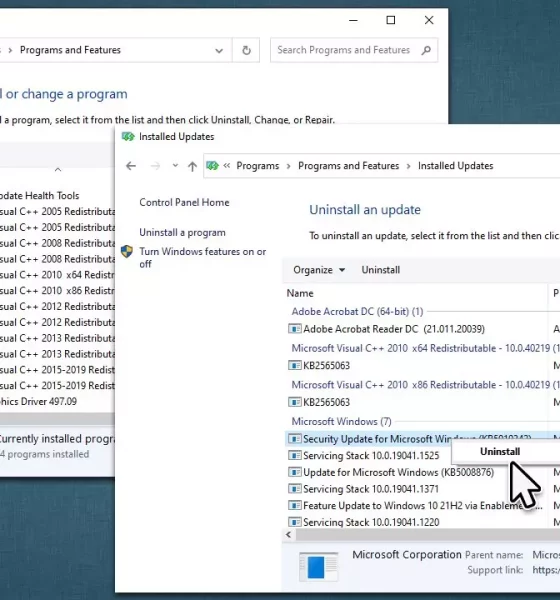560x600 pixels.
Task: Collapse the sort chevron above program list
Action: click(x=58, y=169)
